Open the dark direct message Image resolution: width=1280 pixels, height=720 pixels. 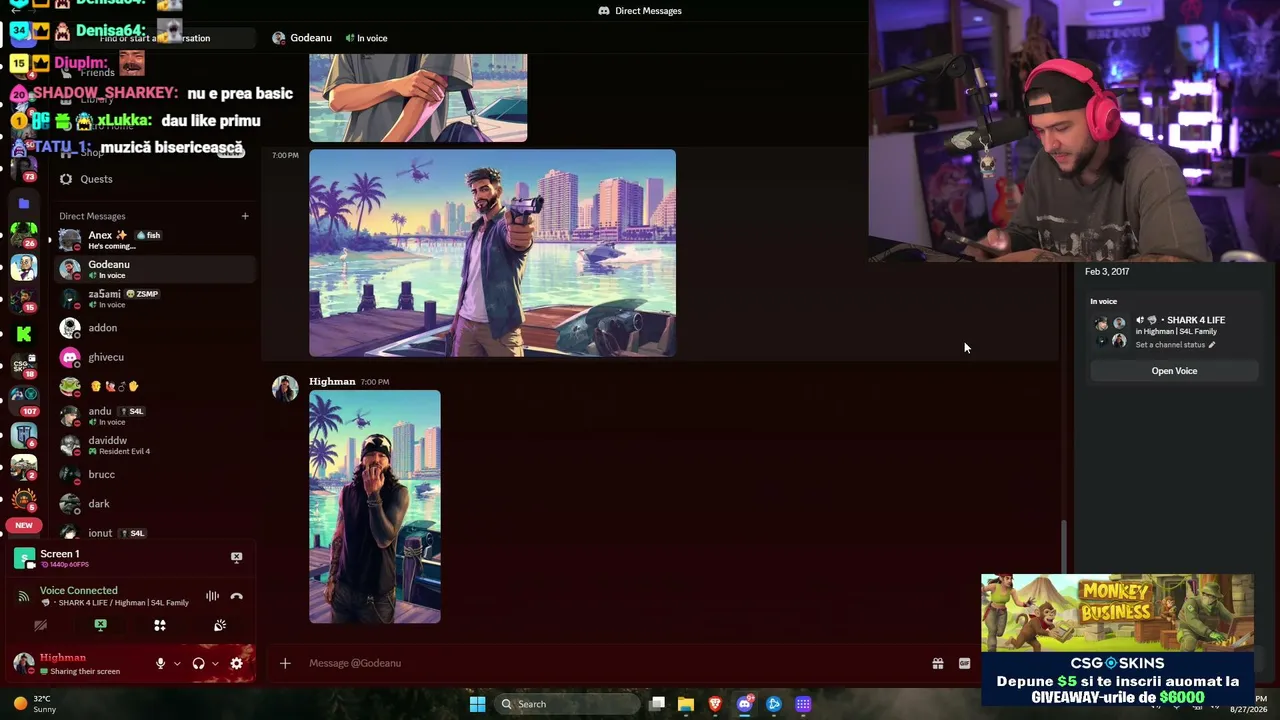155,504
